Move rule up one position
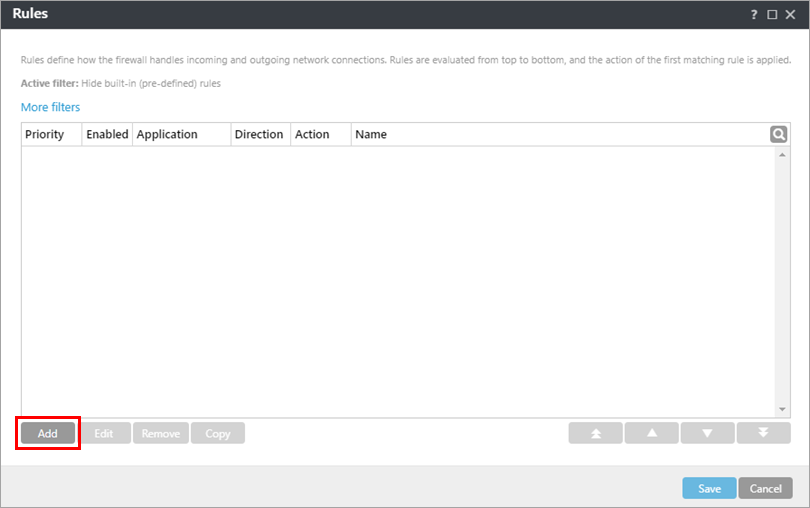The width and height of the screenshot is (810, 508). pyautogui.click(x=651, y=433)
